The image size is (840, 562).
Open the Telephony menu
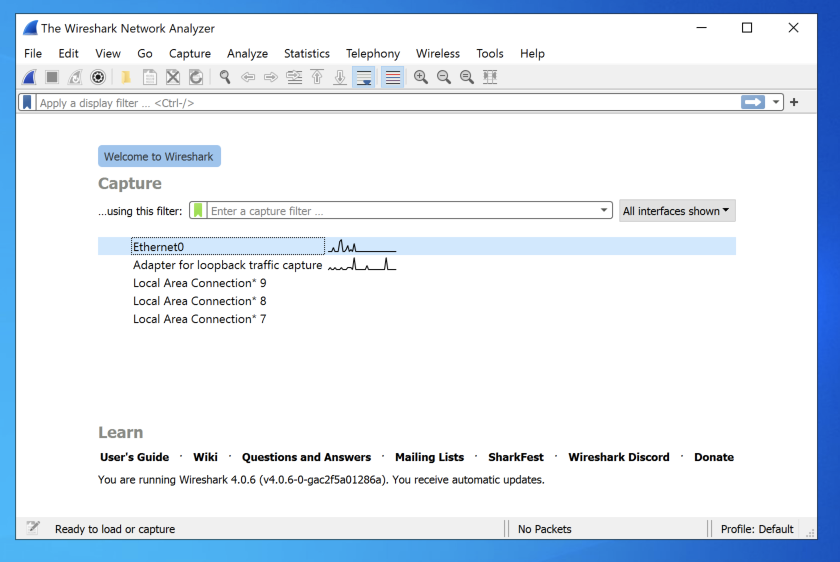point(373,54)
